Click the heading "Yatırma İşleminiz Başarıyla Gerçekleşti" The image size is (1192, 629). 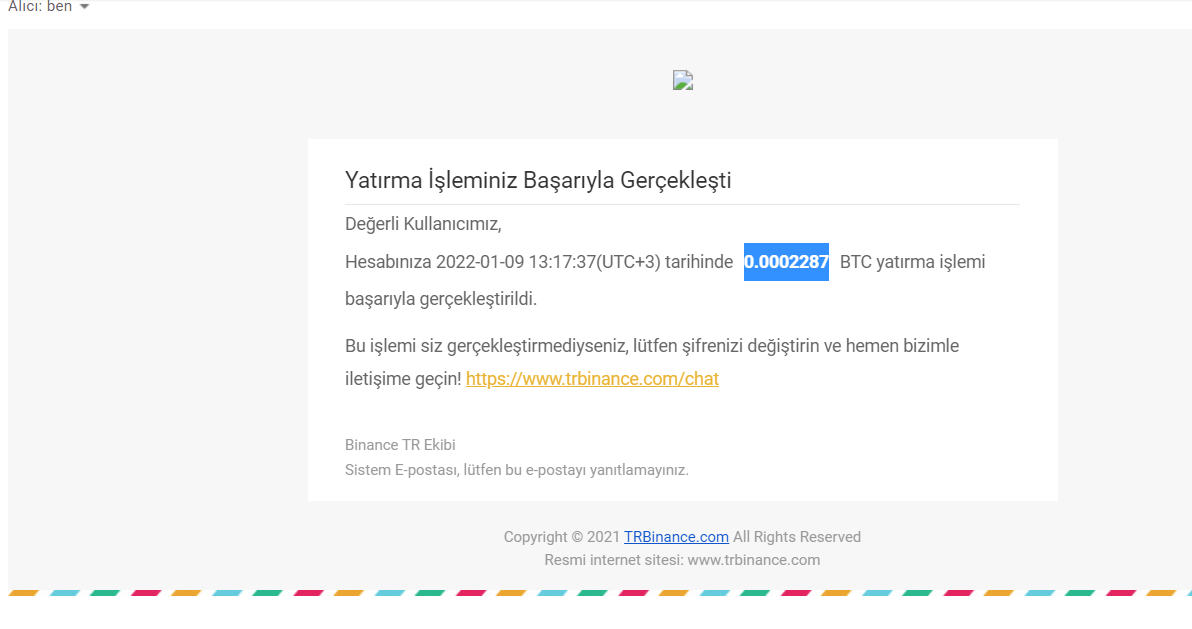click(538, 180)
